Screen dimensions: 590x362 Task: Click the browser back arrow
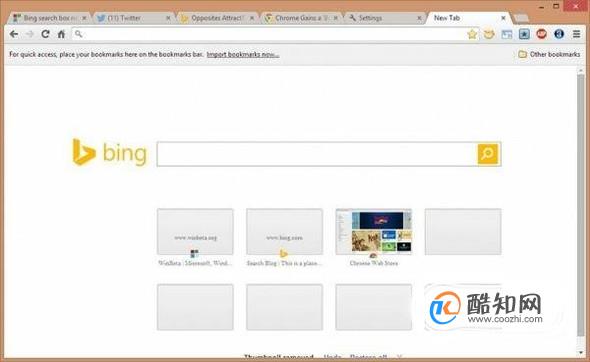[14, 34]
